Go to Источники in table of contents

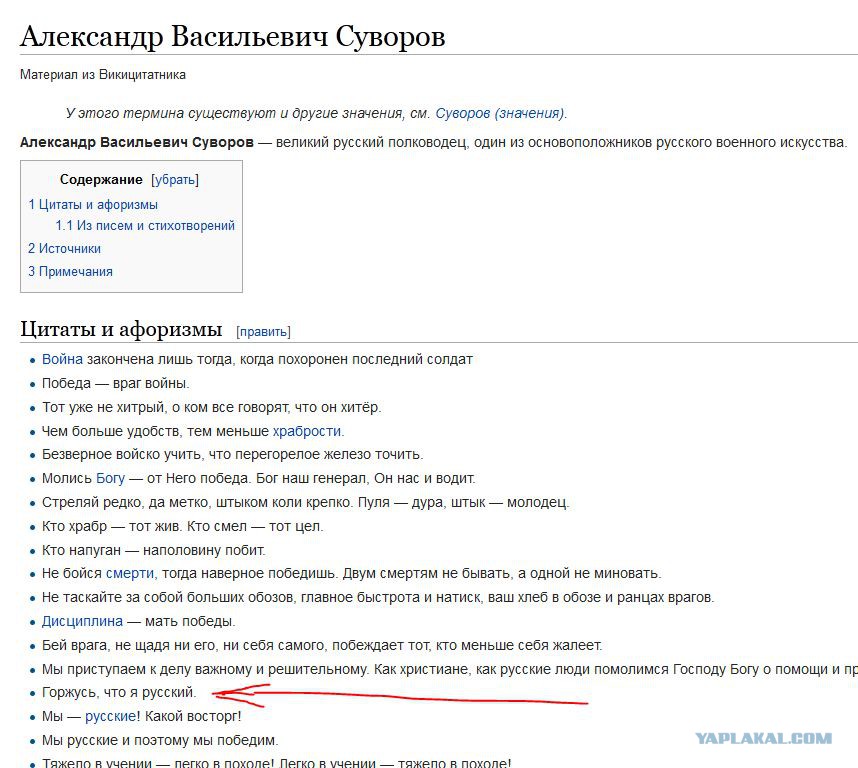tap(65, 248)
